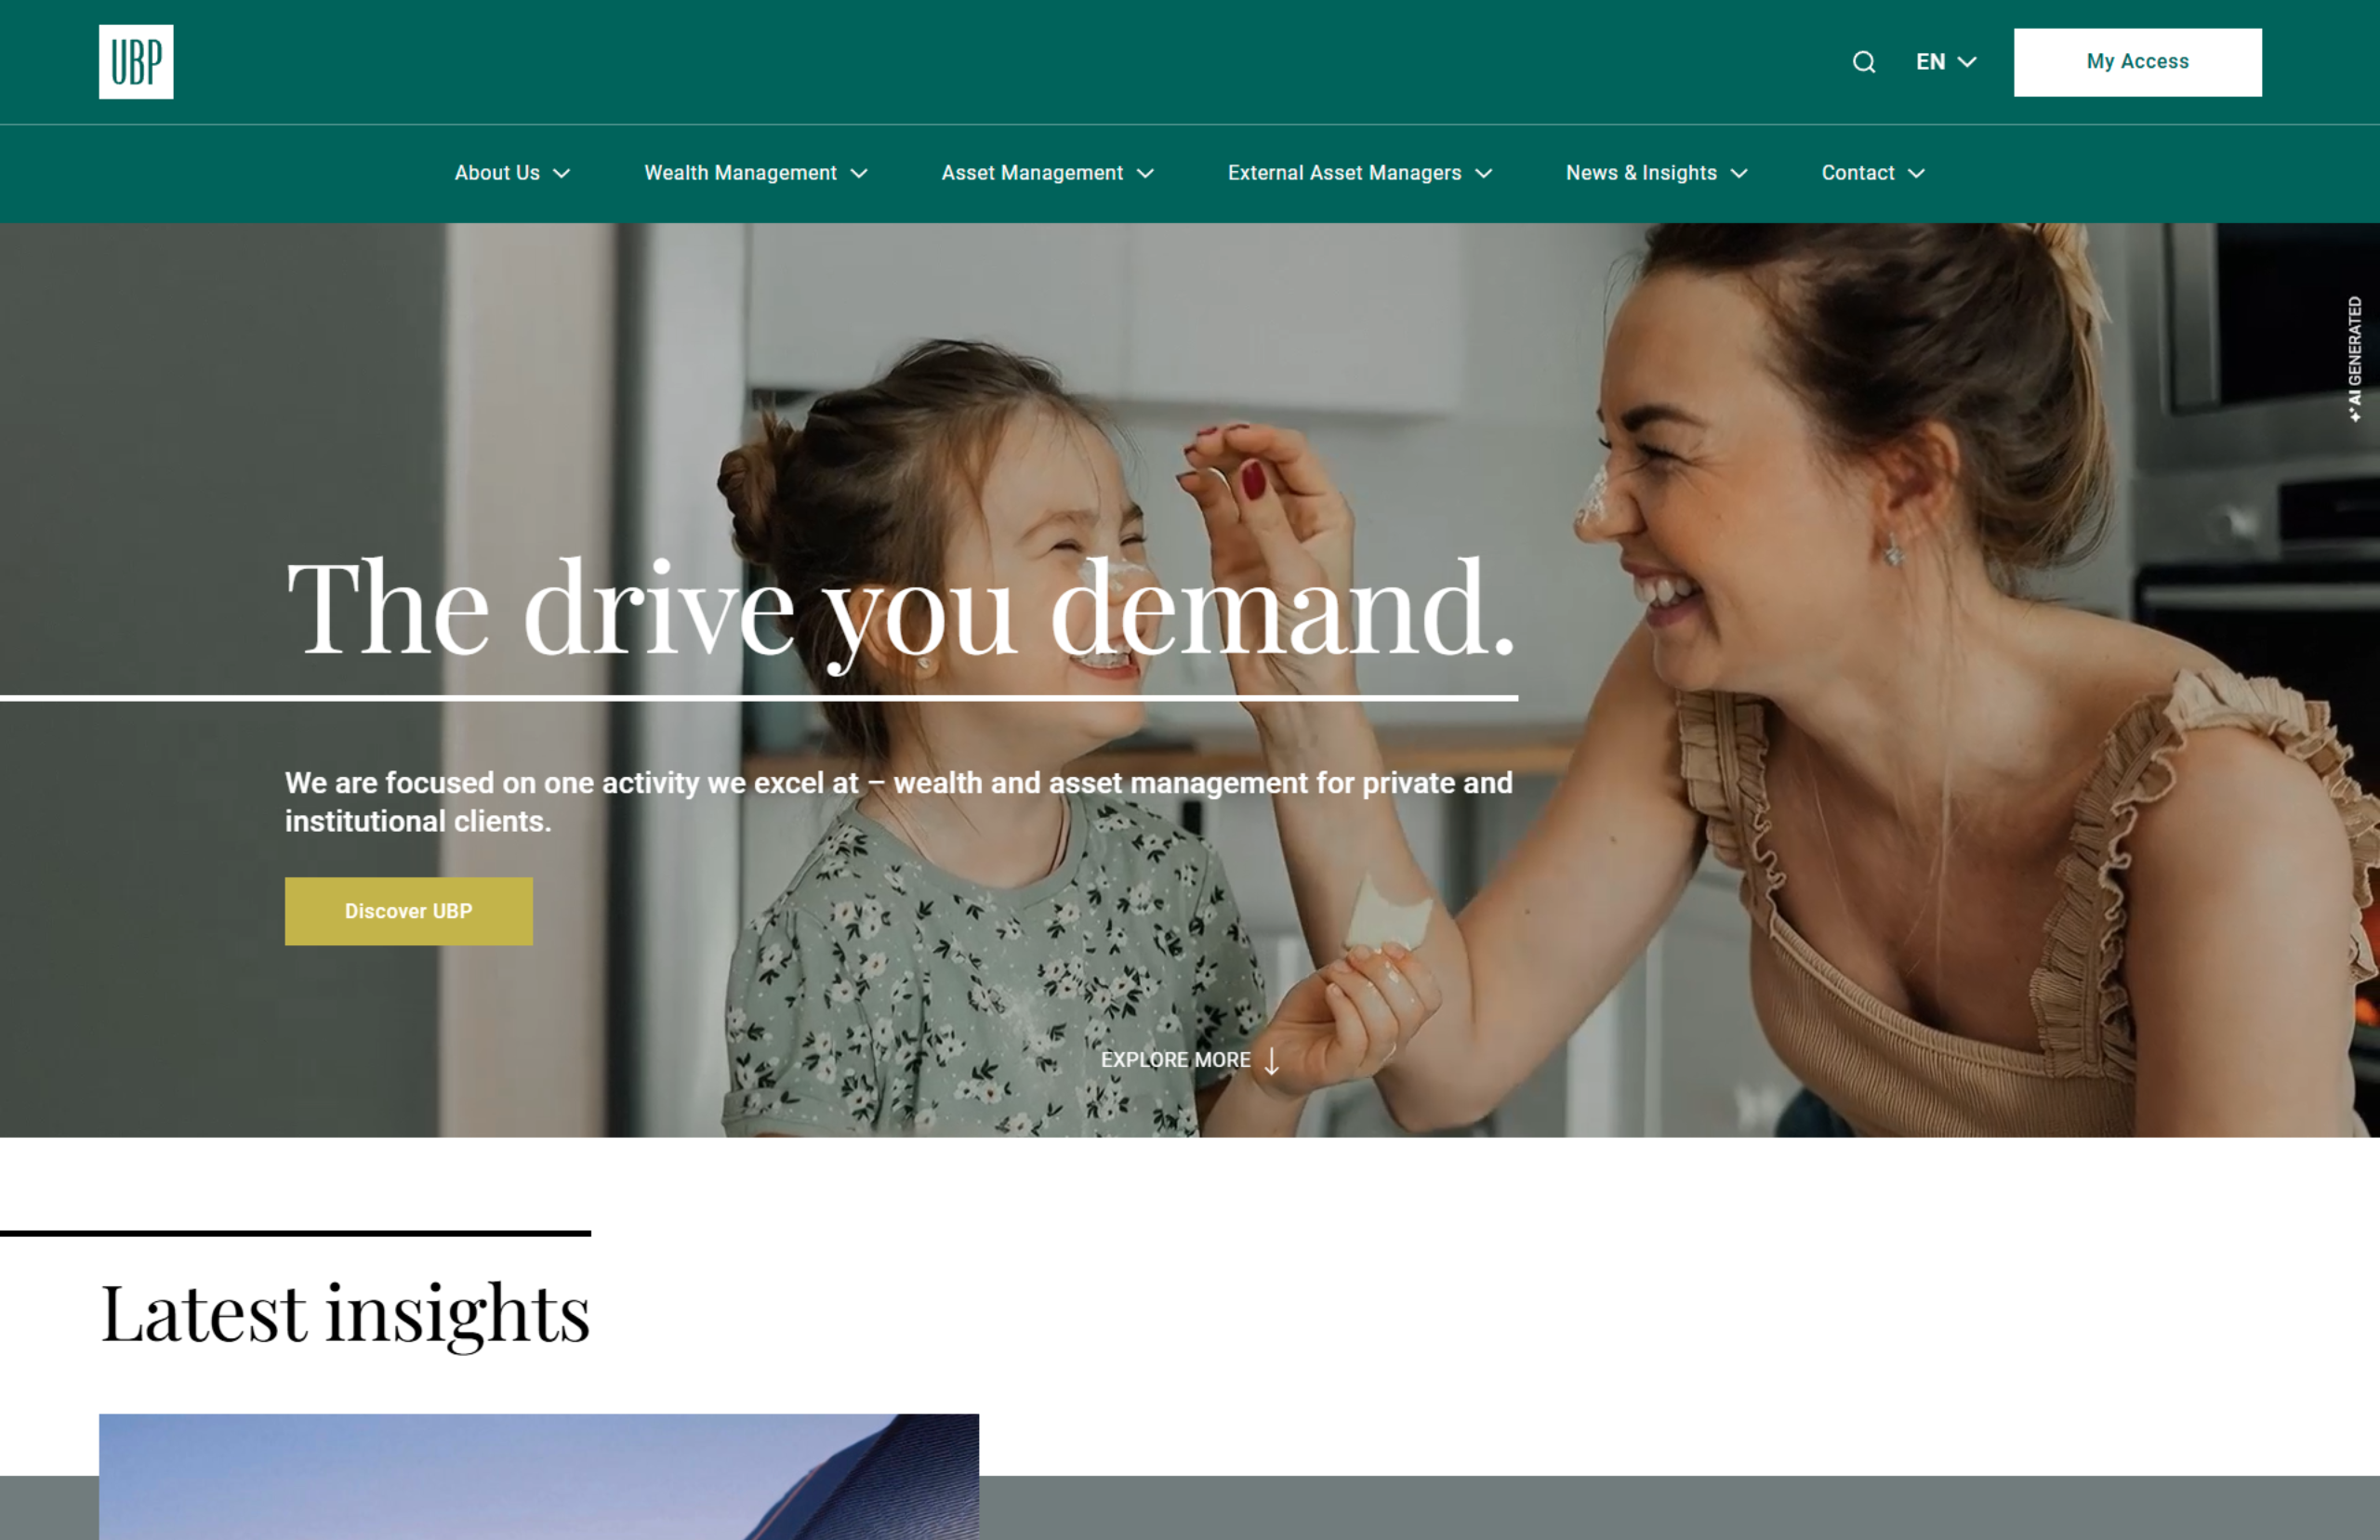2380x1540 pixels.
Task: Click the EN language label
Action: point(1930,62)
